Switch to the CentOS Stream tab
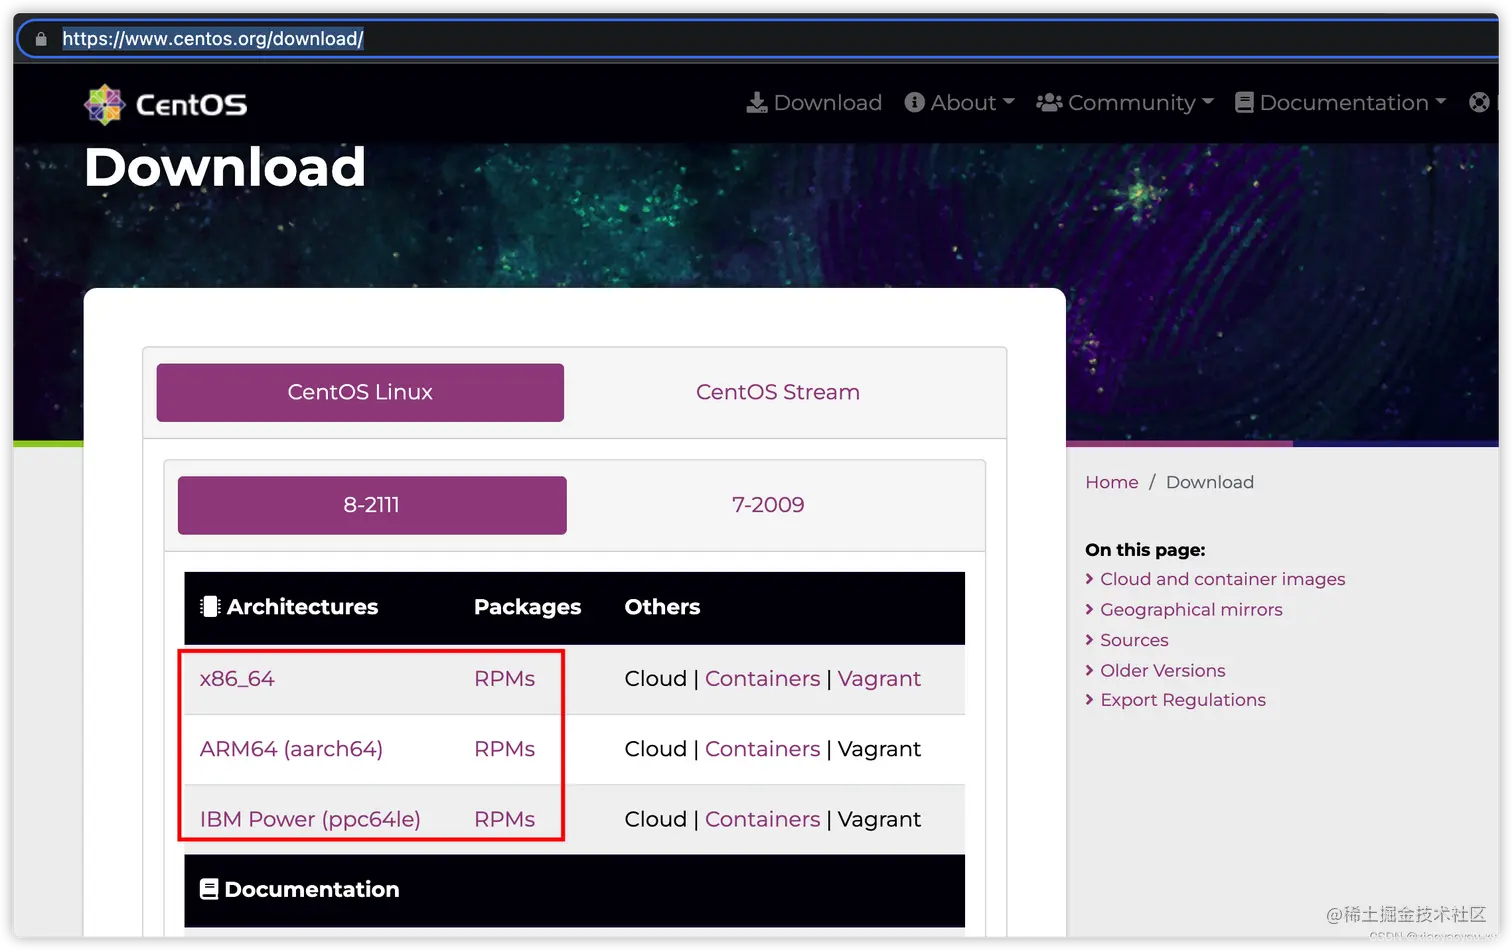This screenshot has height=950, width=1512. pyautogui.click(x=778, y=392)
